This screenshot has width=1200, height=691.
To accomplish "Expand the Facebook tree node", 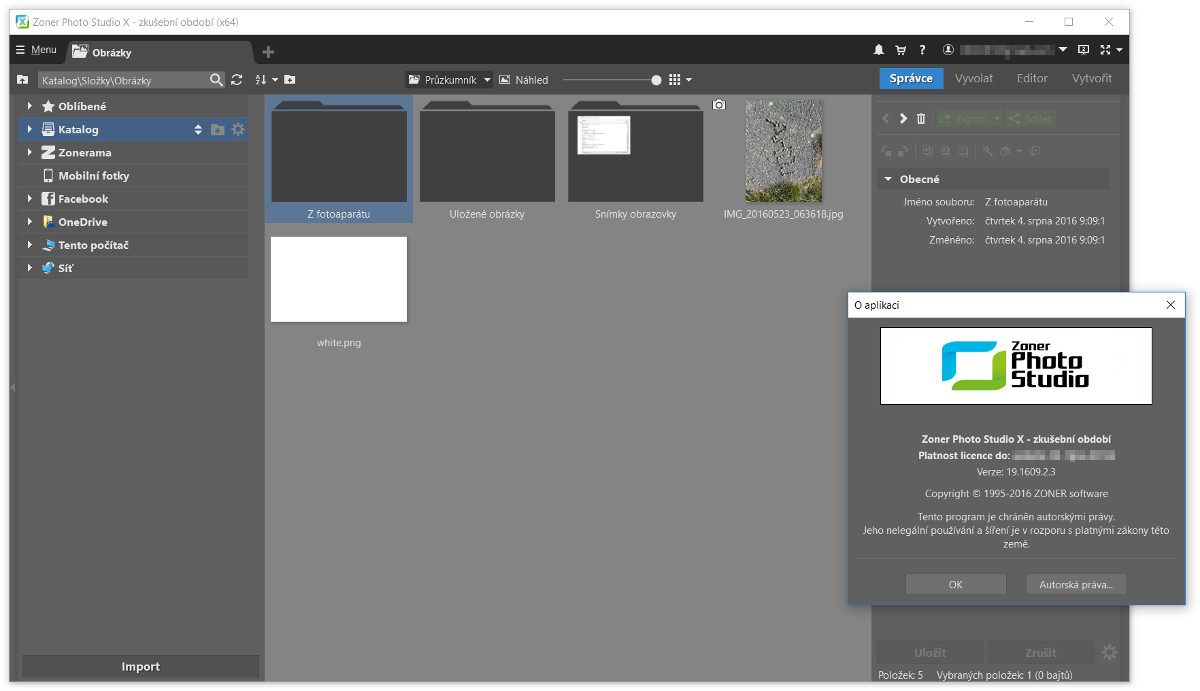I will click(30, 199).
